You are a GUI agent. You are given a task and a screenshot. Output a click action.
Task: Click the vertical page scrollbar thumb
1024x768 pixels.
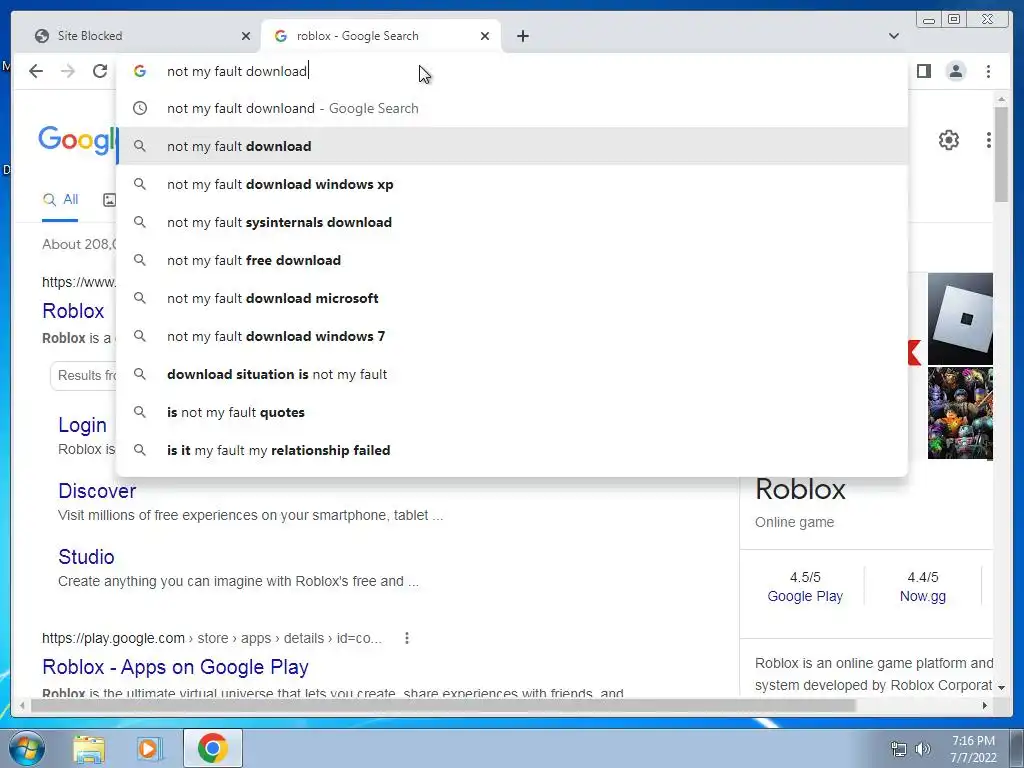[1001, 154]
